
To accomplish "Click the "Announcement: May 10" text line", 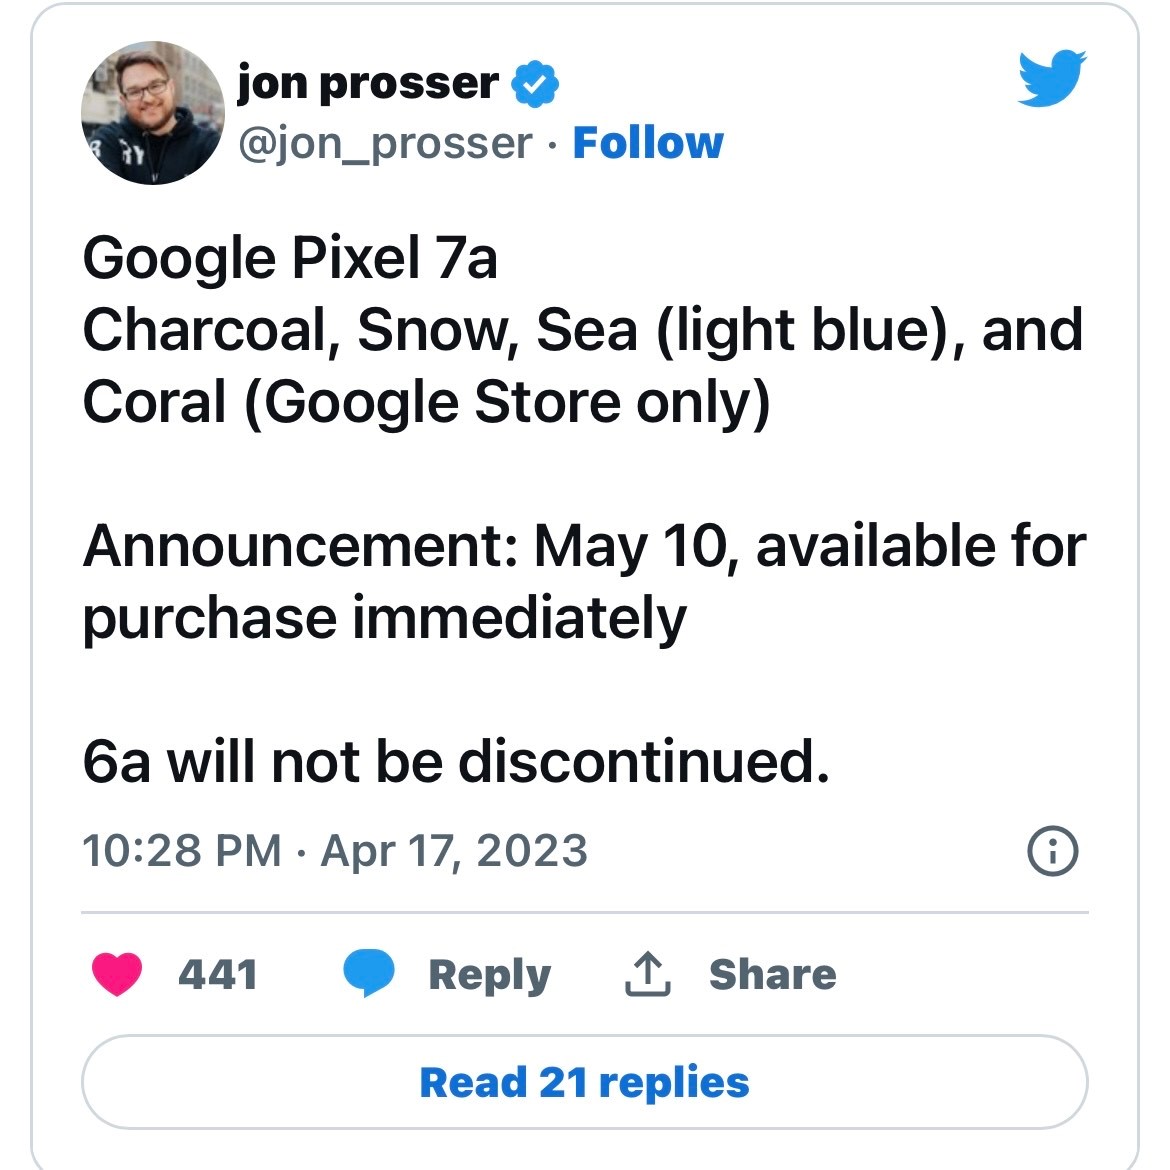I will click(x=584, y=547).
